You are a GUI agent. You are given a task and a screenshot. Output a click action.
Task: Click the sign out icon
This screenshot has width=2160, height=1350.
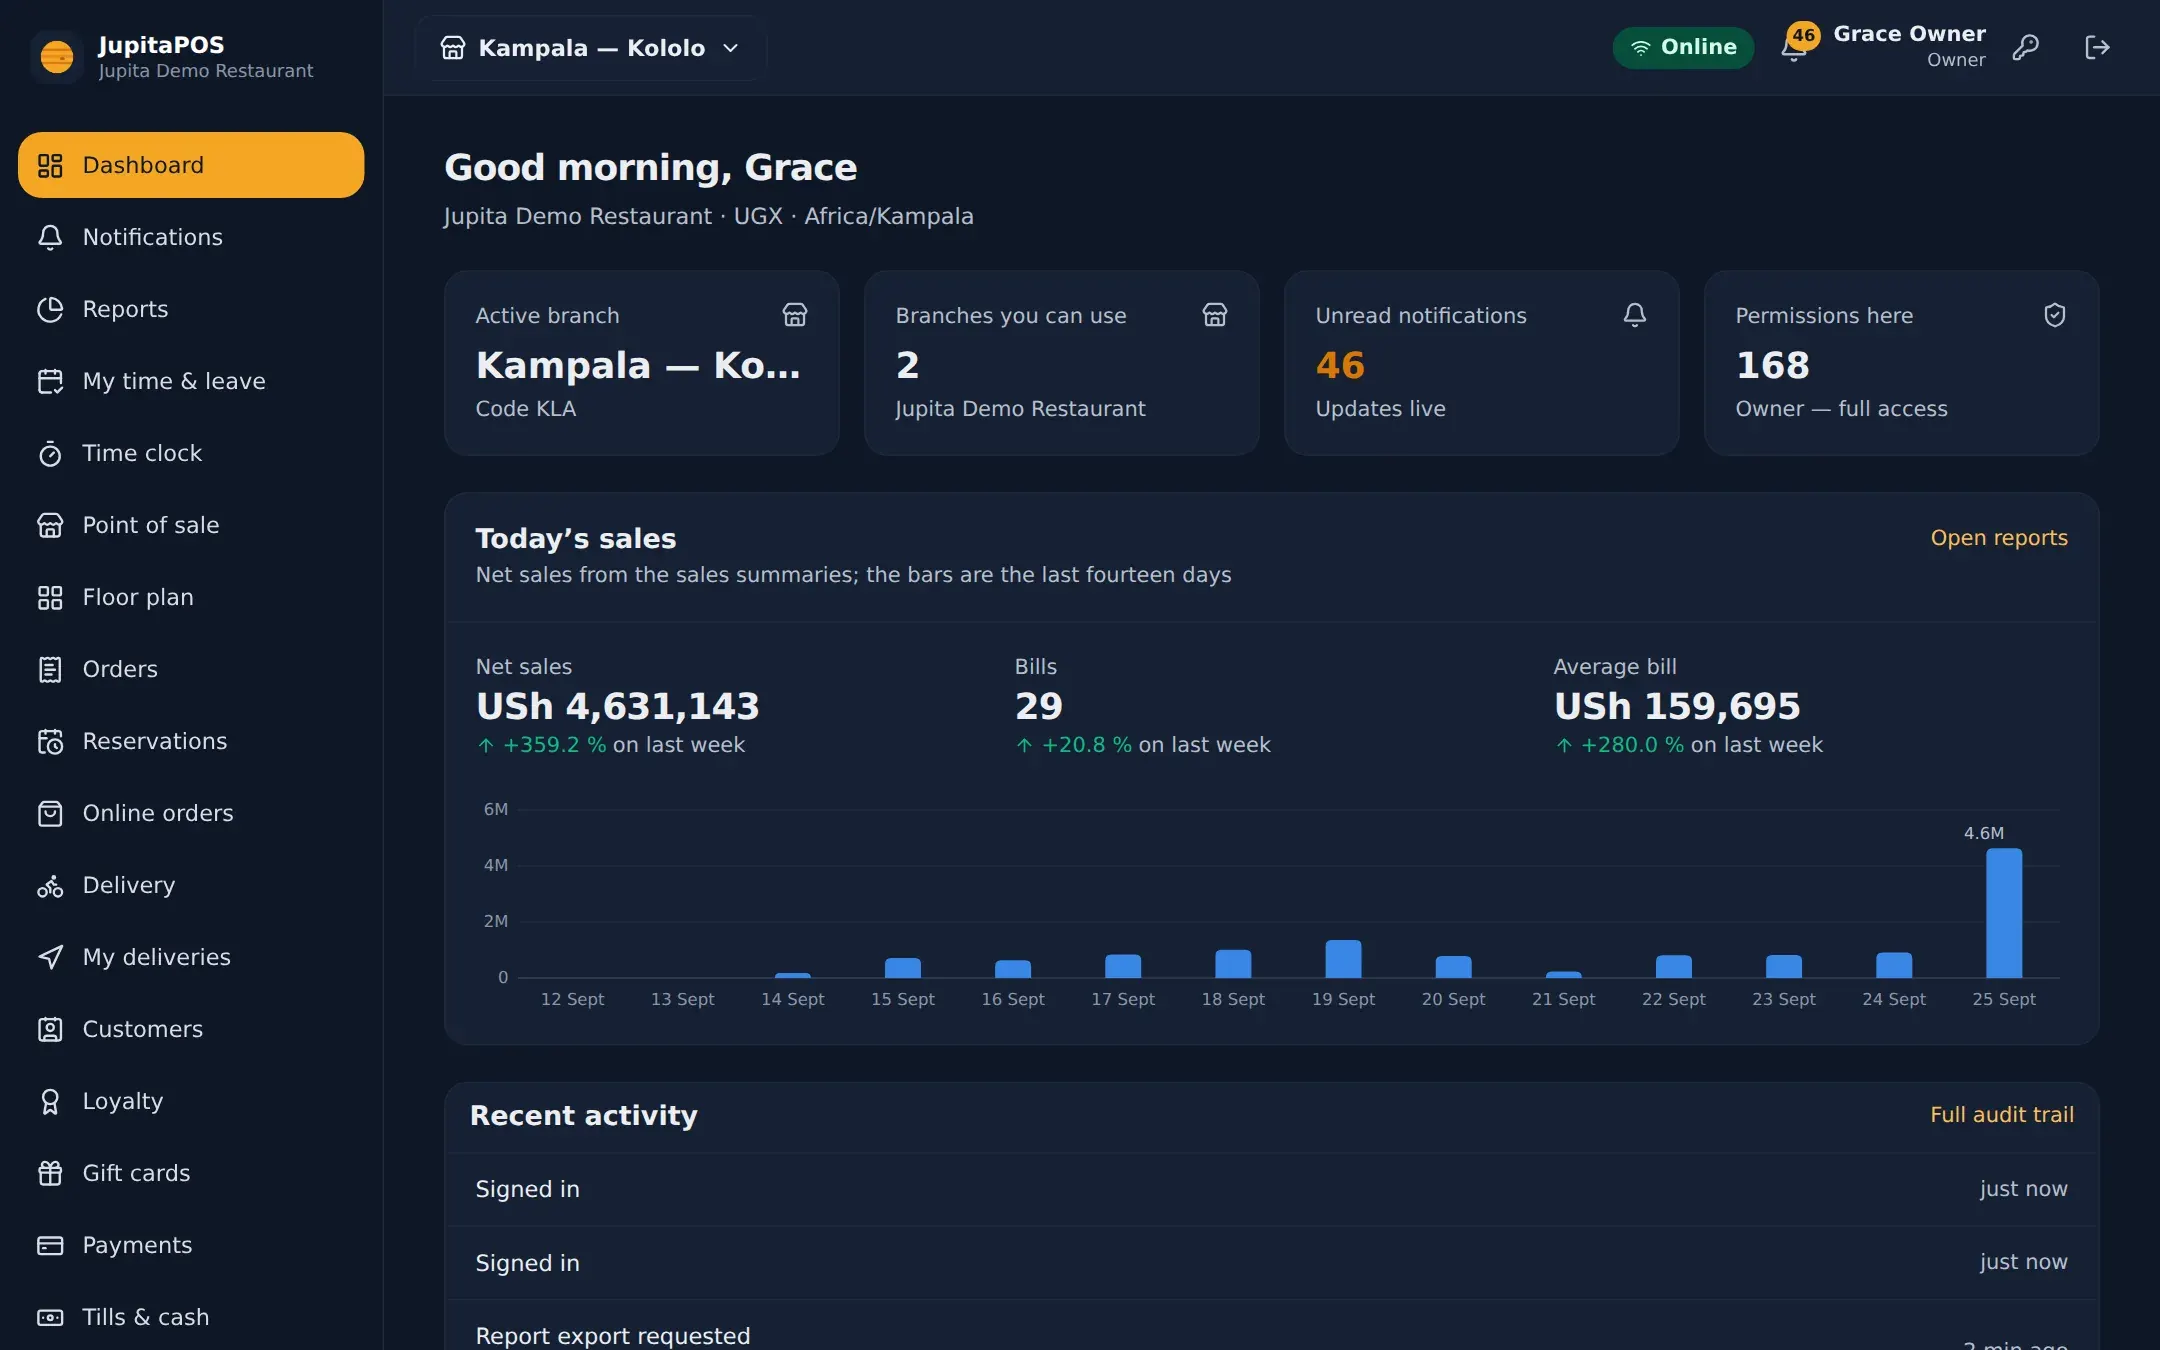pyautogui.click(x=2097, y=47)
